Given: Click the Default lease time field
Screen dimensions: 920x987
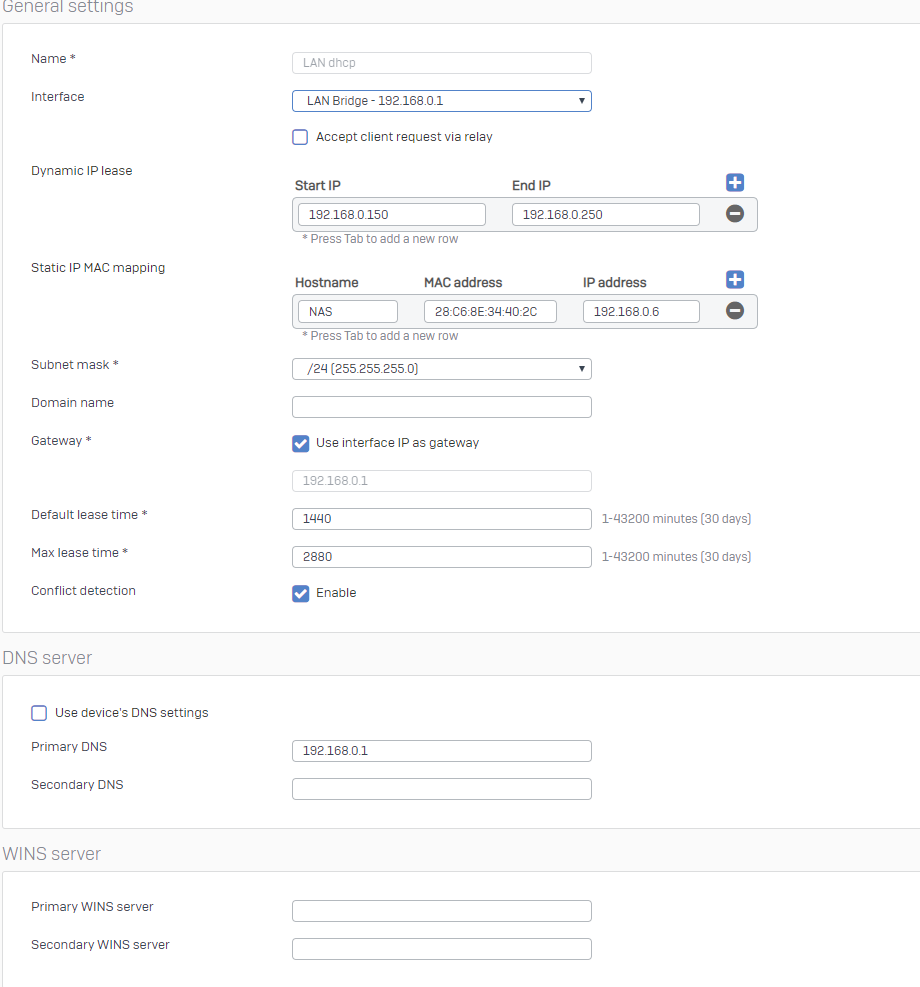Looking at the screenshot, I should 442,519.
